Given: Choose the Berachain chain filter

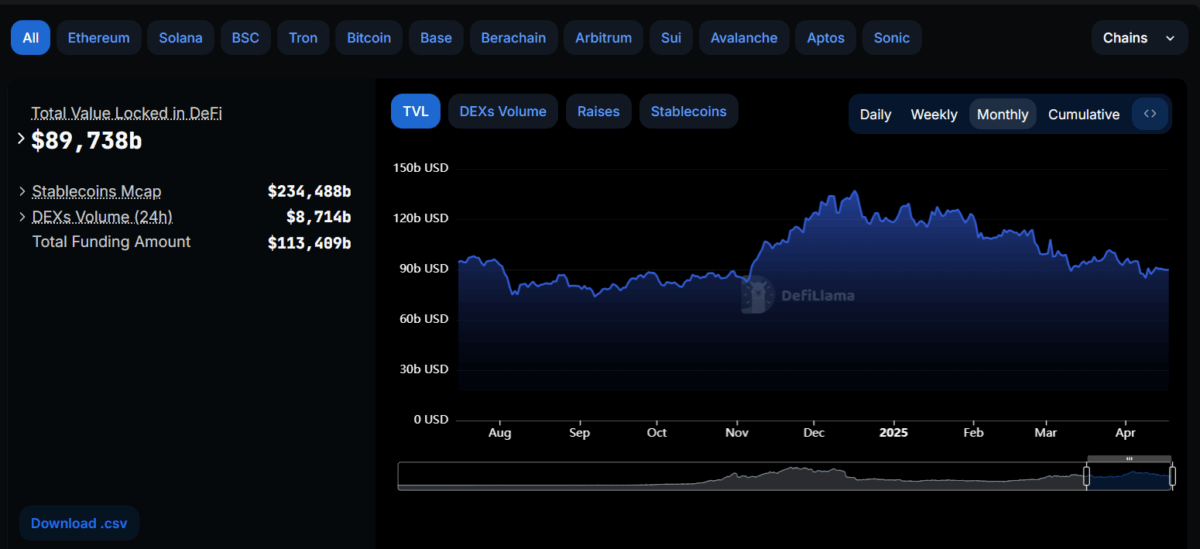Looking at the screenshot, I should click(x=513, y=38).
